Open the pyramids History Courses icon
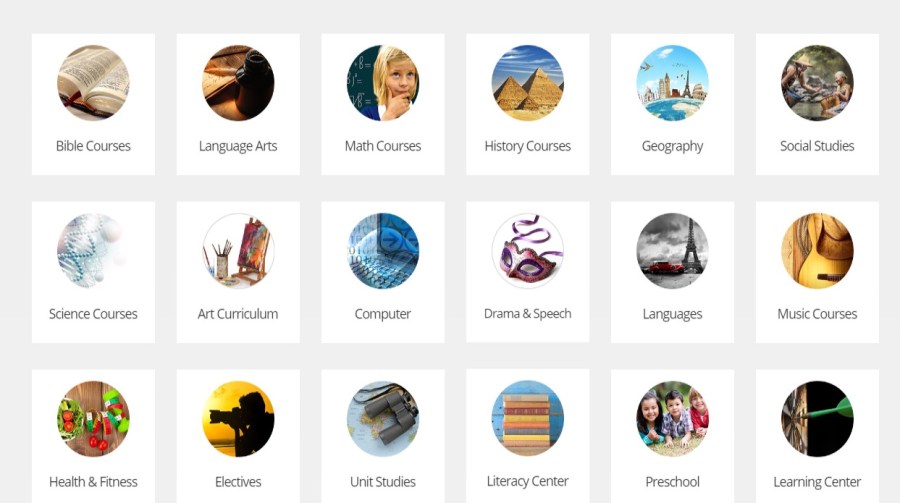 click(x=527, y=83)
